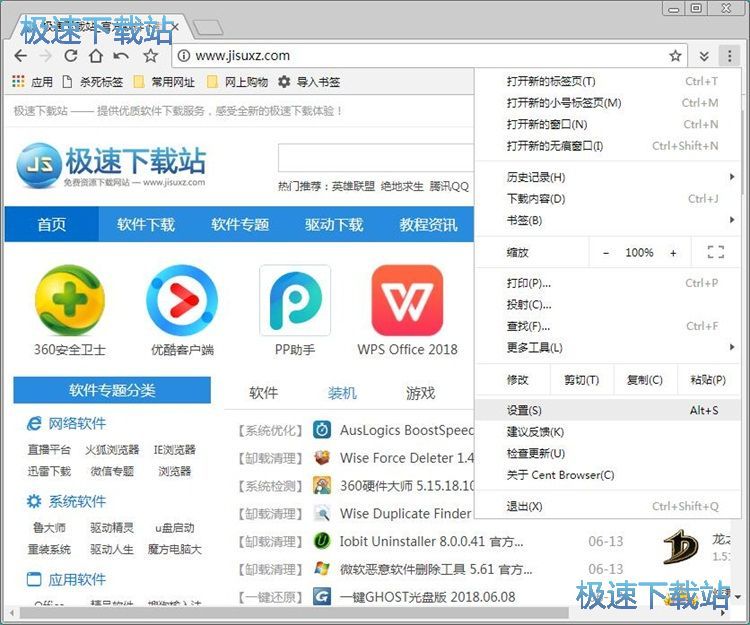Viewport: 750px width, 625px height.
Task: Click 复制(C) in the edit row
Action: tap(645, 380)
